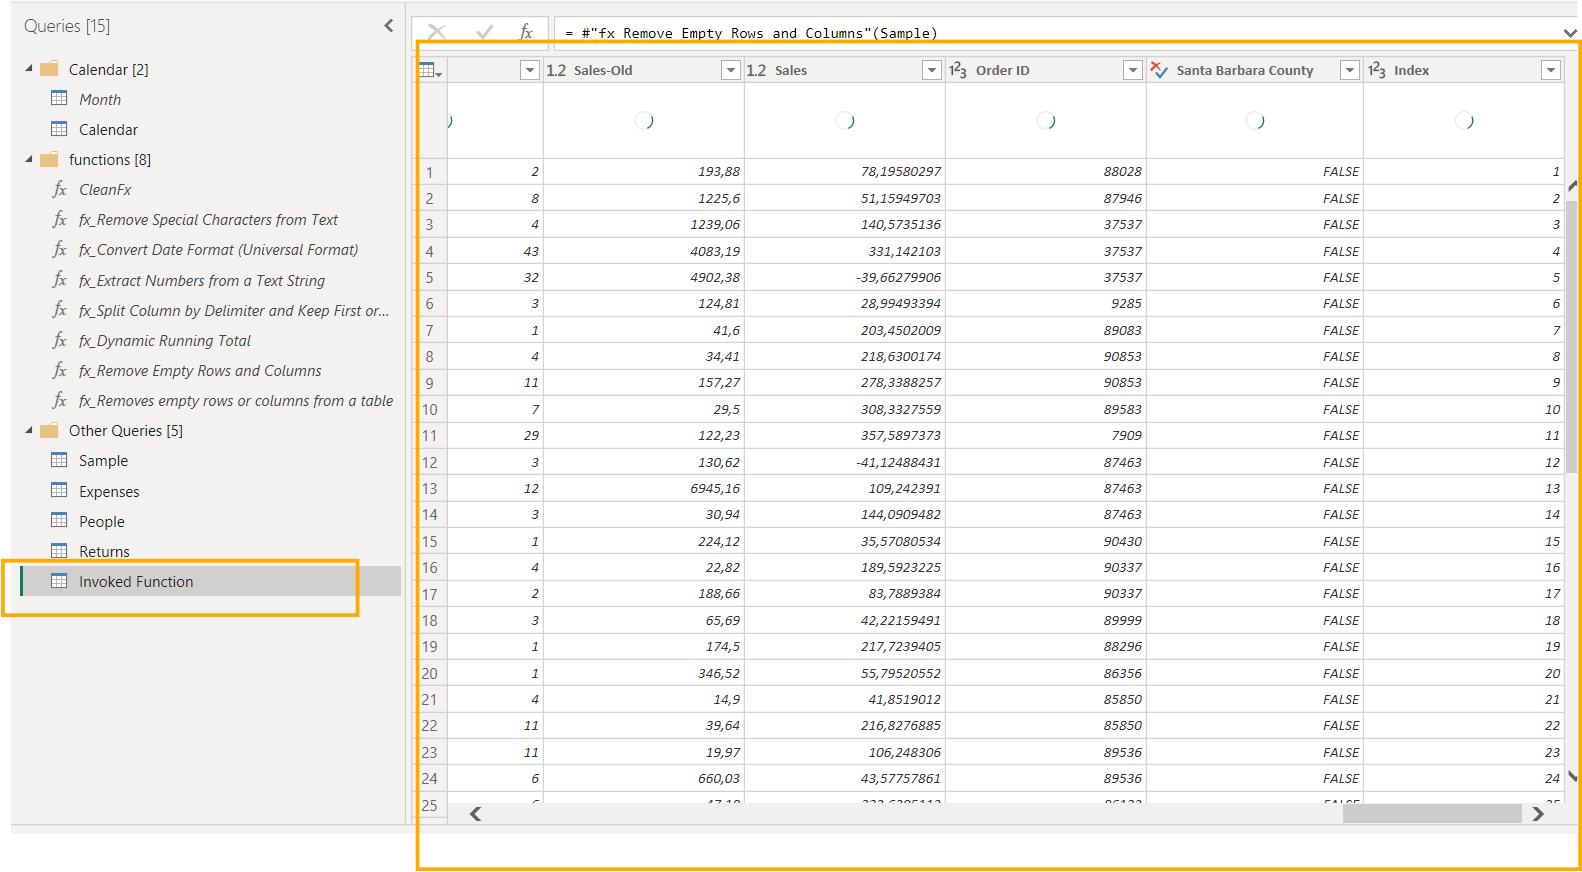Click Sales-Old cell 6945,16
Image resolution: width=1582 pixels, height=872 pixels.
644,488
